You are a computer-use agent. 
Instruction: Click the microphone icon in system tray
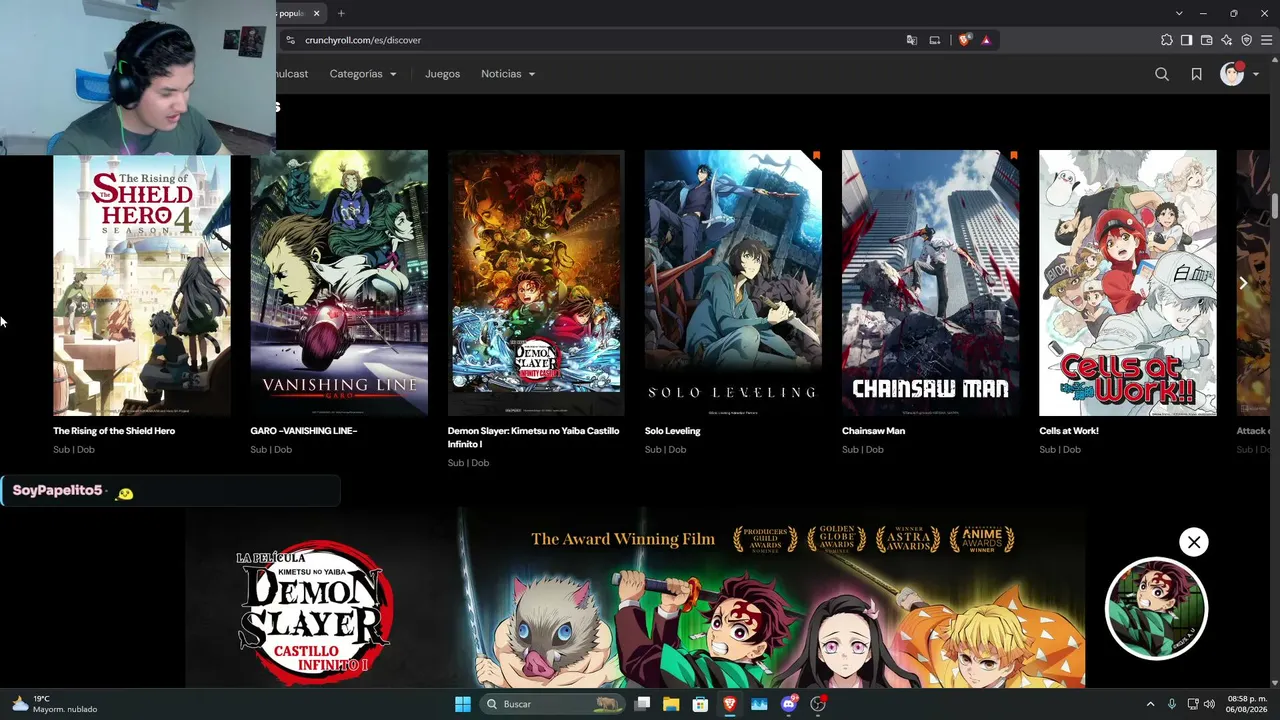pyautogui.click(x=1171, y=704)
